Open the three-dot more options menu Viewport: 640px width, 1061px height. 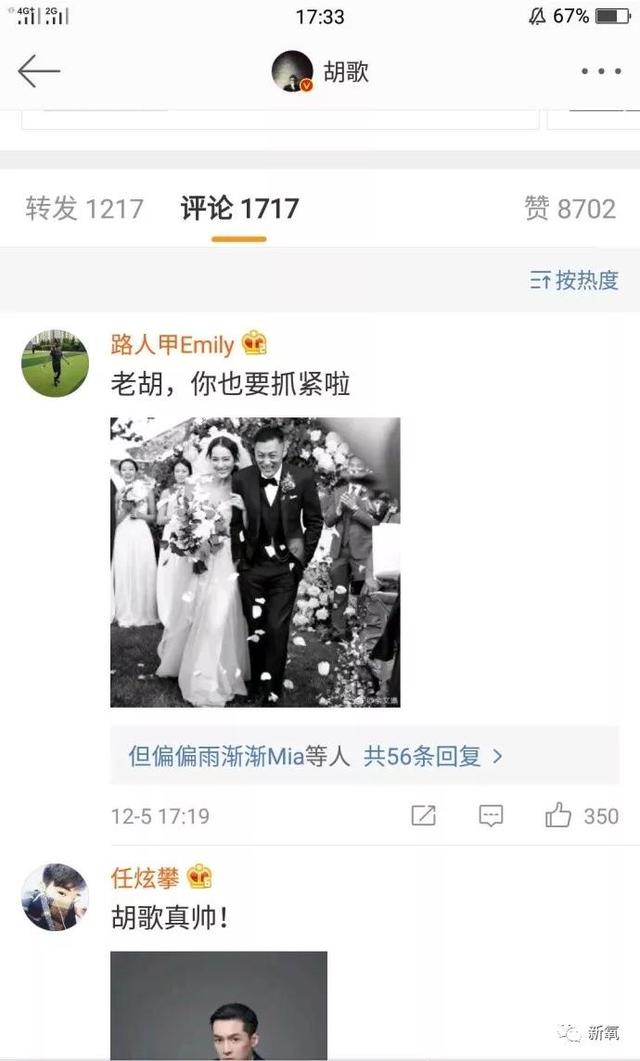point(601,71)
